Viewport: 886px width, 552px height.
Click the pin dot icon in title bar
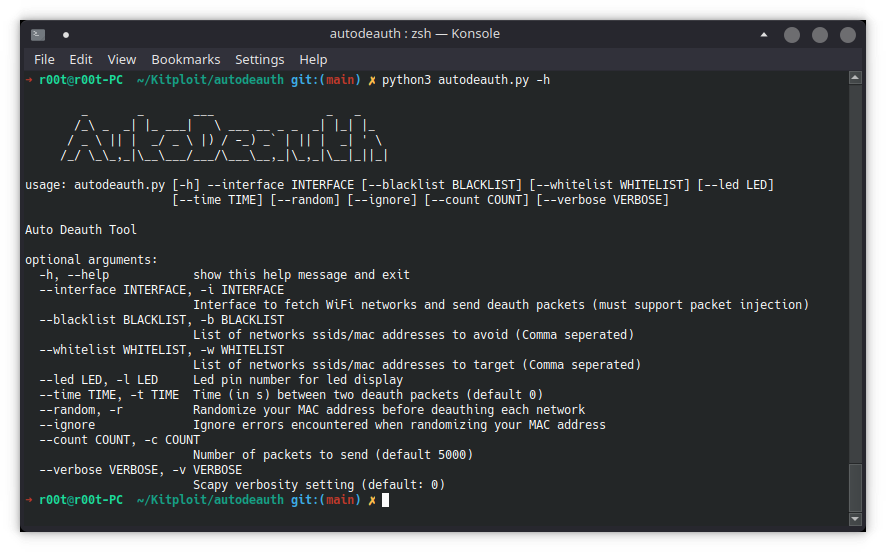coord(66,35)
